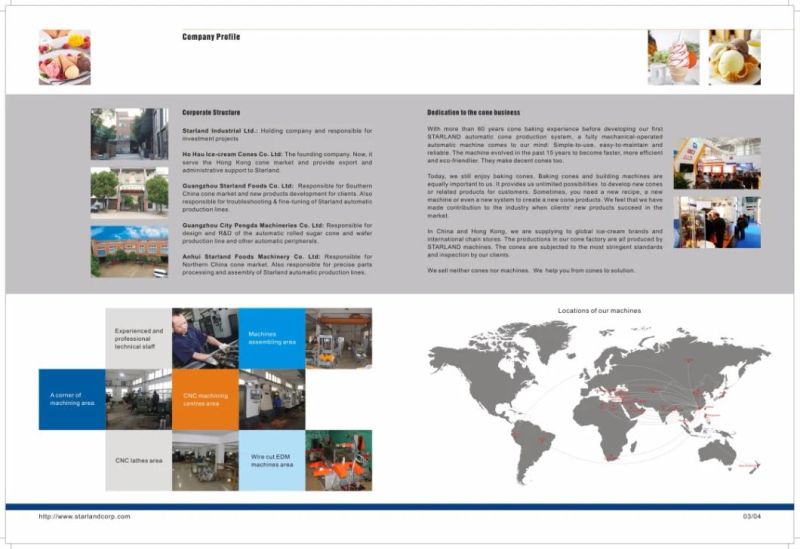Click the 03/04 page number
Image resolution: width=800 pixels, height=549 pixels.
coord(752,516)
